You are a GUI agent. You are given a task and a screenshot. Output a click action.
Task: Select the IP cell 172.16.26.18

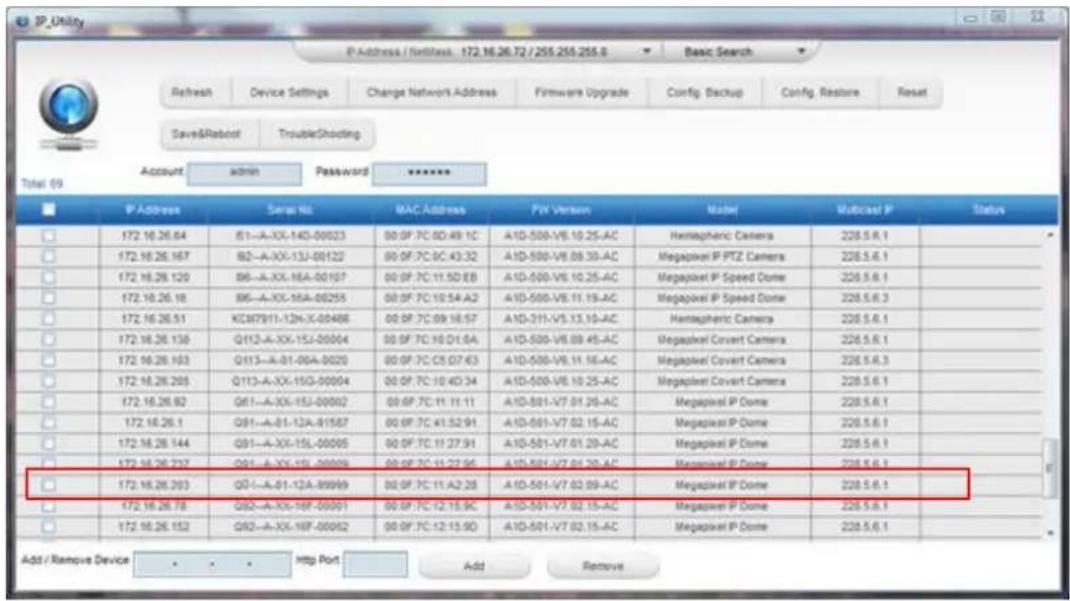(154, 298)
